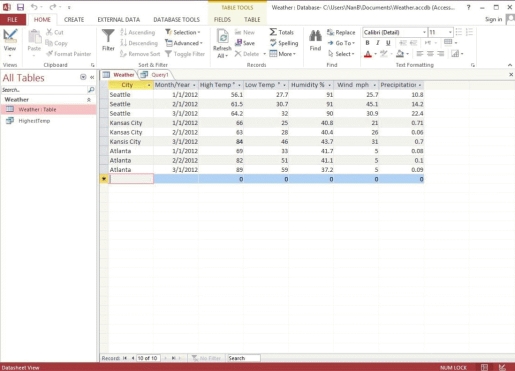Screen dimensions: 515x371
Task: Select the Totals sigma icon
Action: click(273, 32)
